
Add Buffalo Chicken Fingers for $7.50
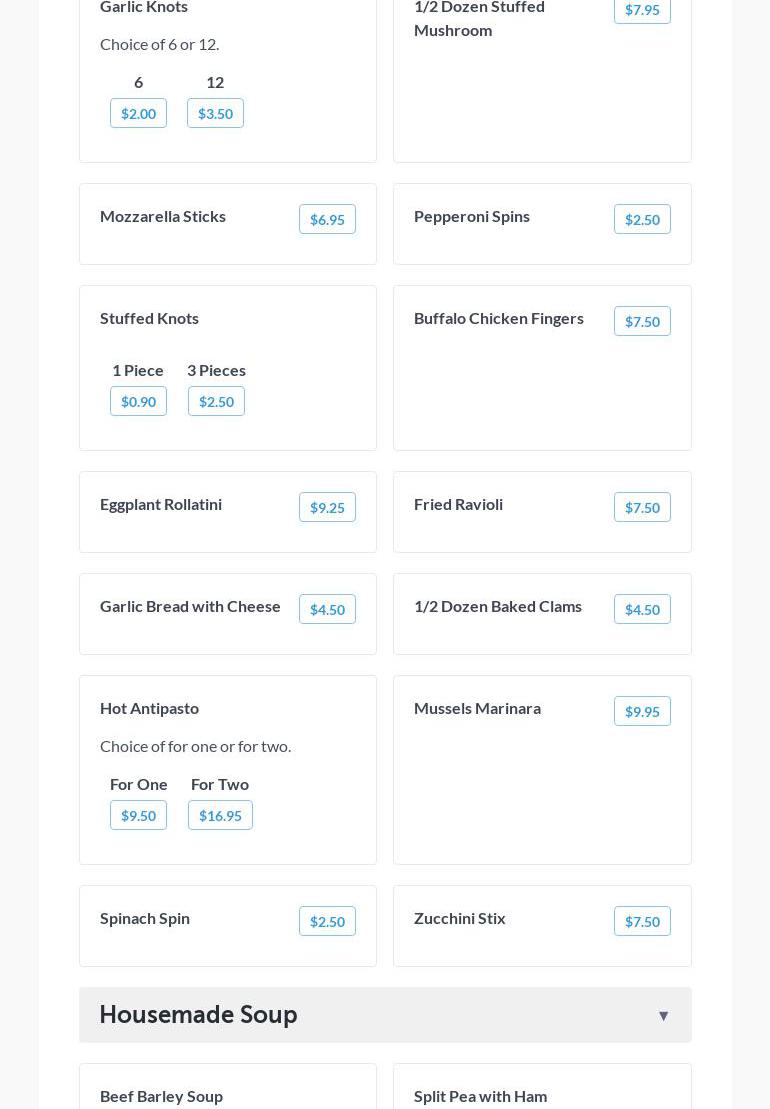click(642, 321)
